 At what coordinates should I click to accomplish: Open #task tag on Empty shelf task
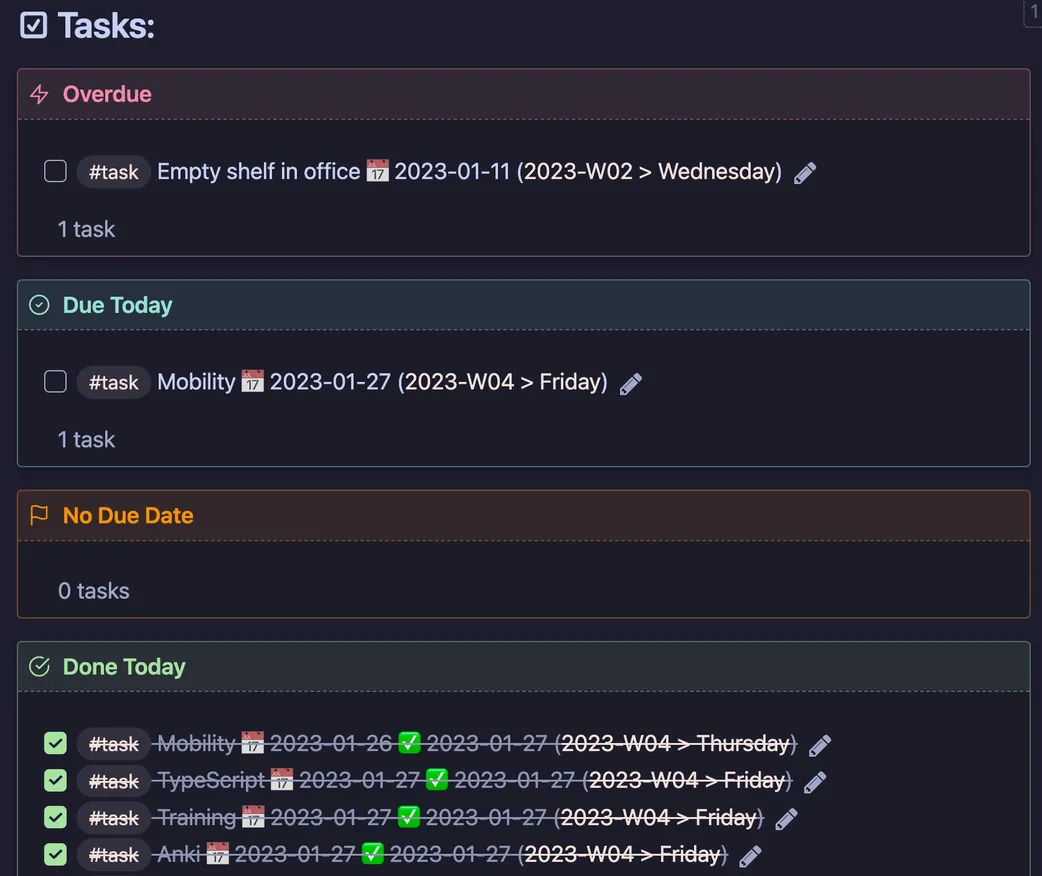tap(114, 172)
